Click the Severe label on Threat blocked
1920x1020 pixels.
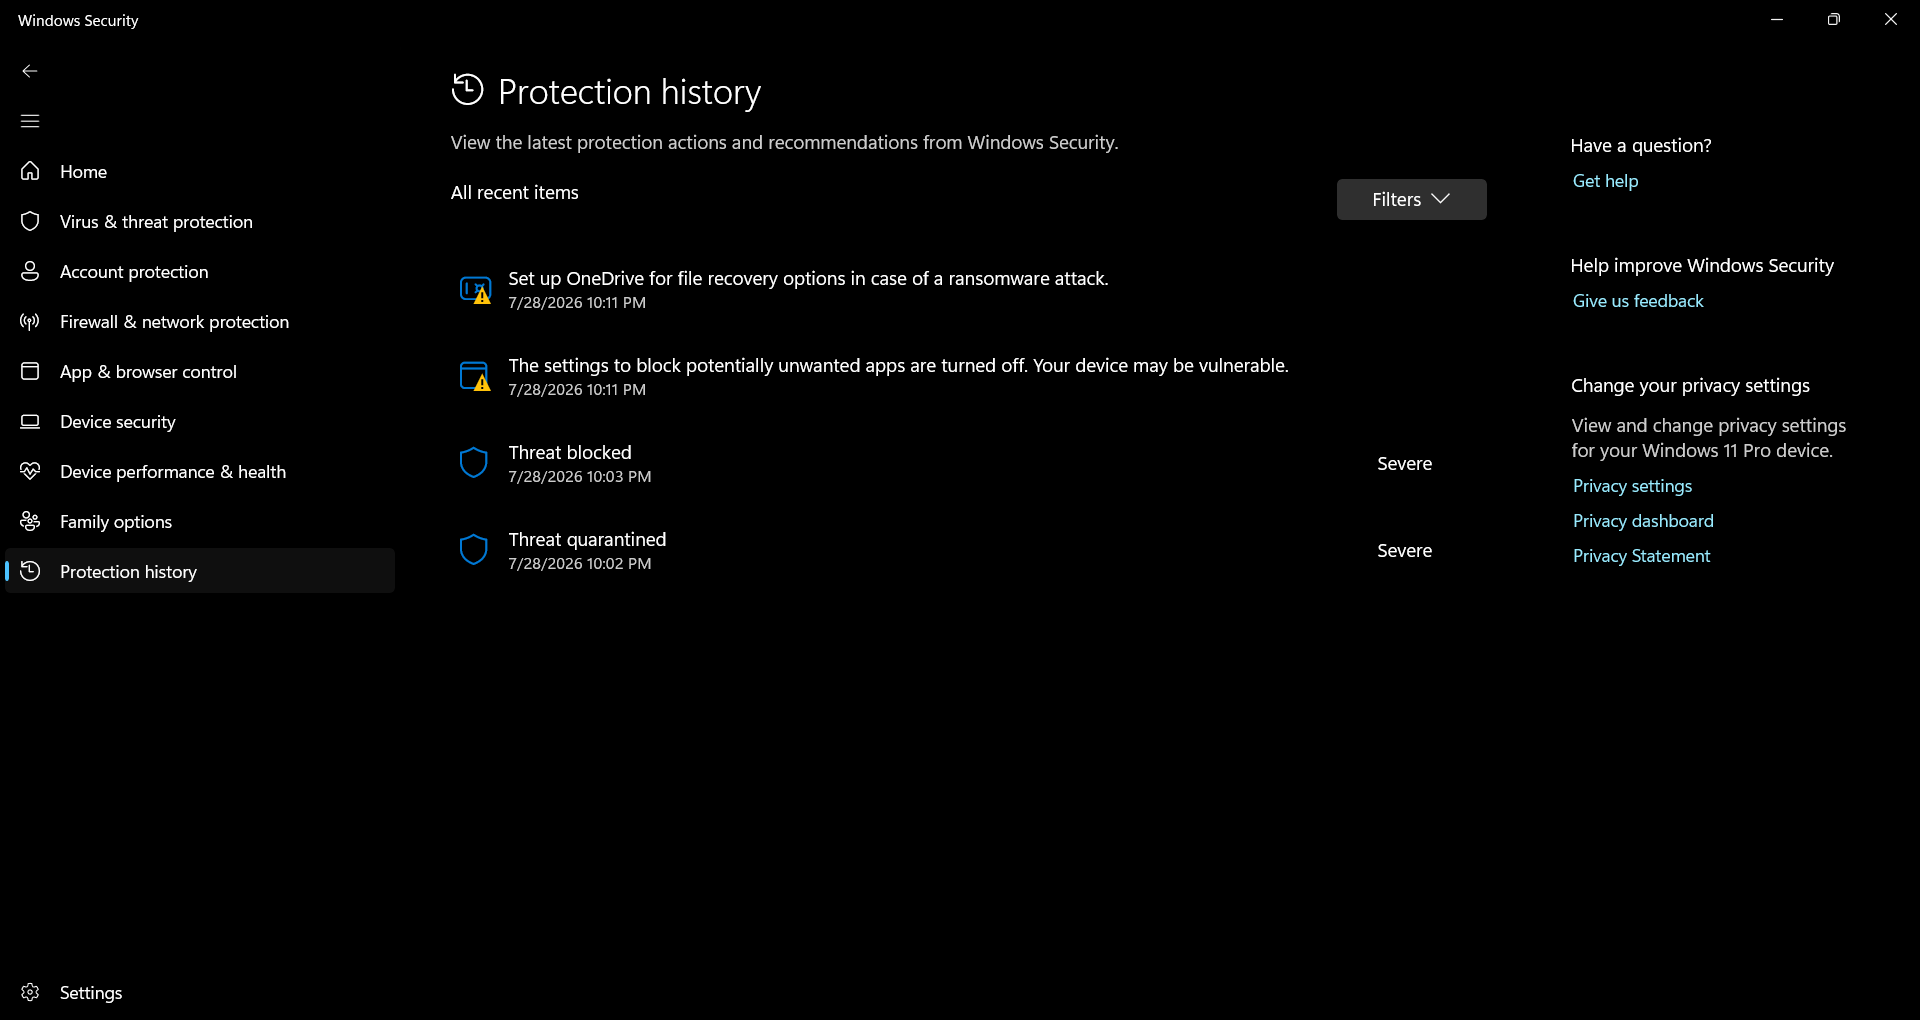(1404, 464)
